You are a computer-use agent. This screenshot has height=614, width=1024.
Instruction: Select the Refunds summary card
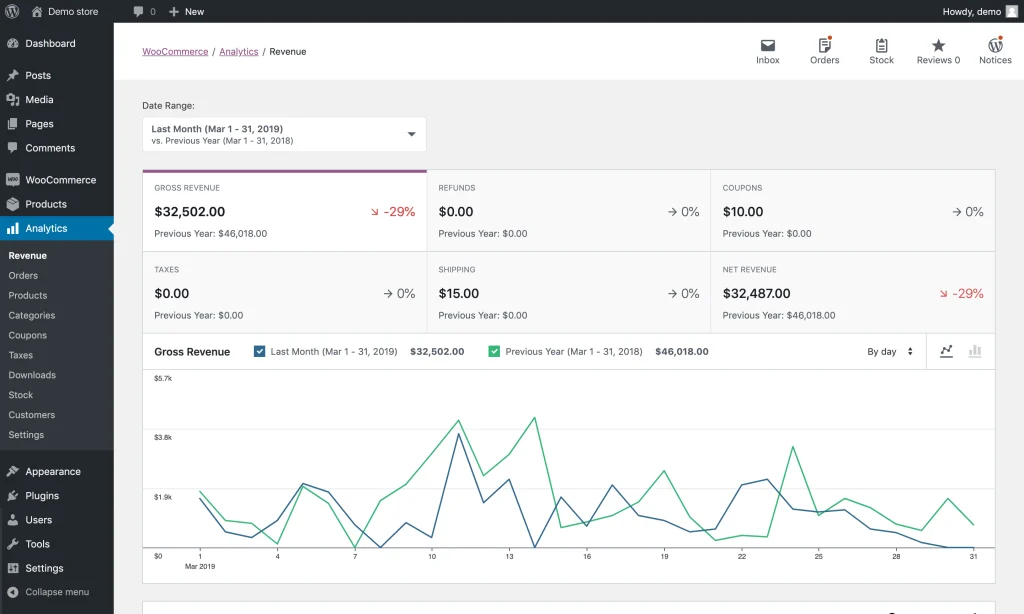click(x=568, y=210)
